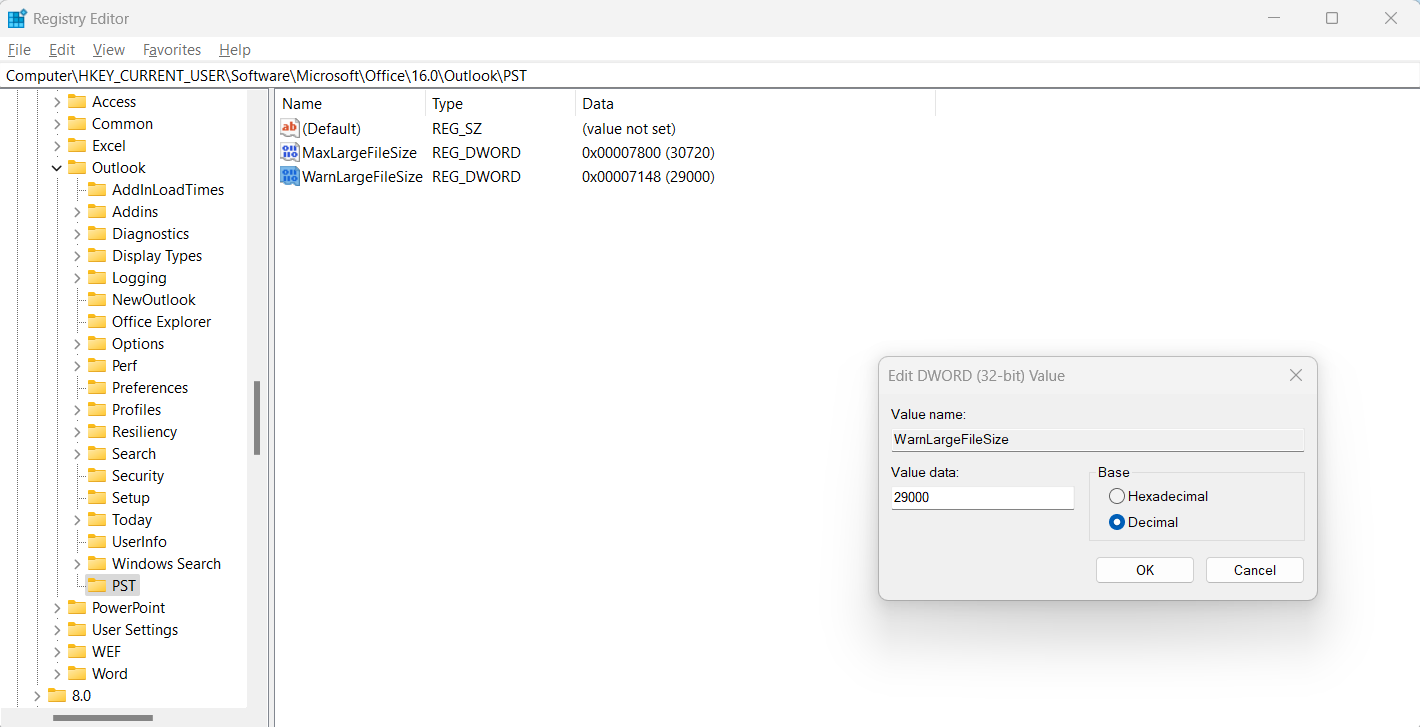Click the Excel folder icon
This screenshot has height=727, width=1420.
click(77, 145)
